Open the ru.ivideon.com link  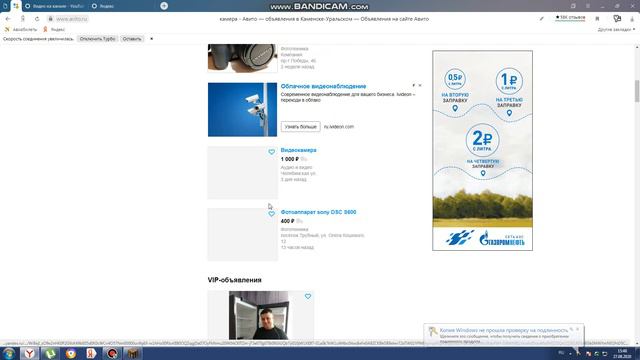[339, 127]
